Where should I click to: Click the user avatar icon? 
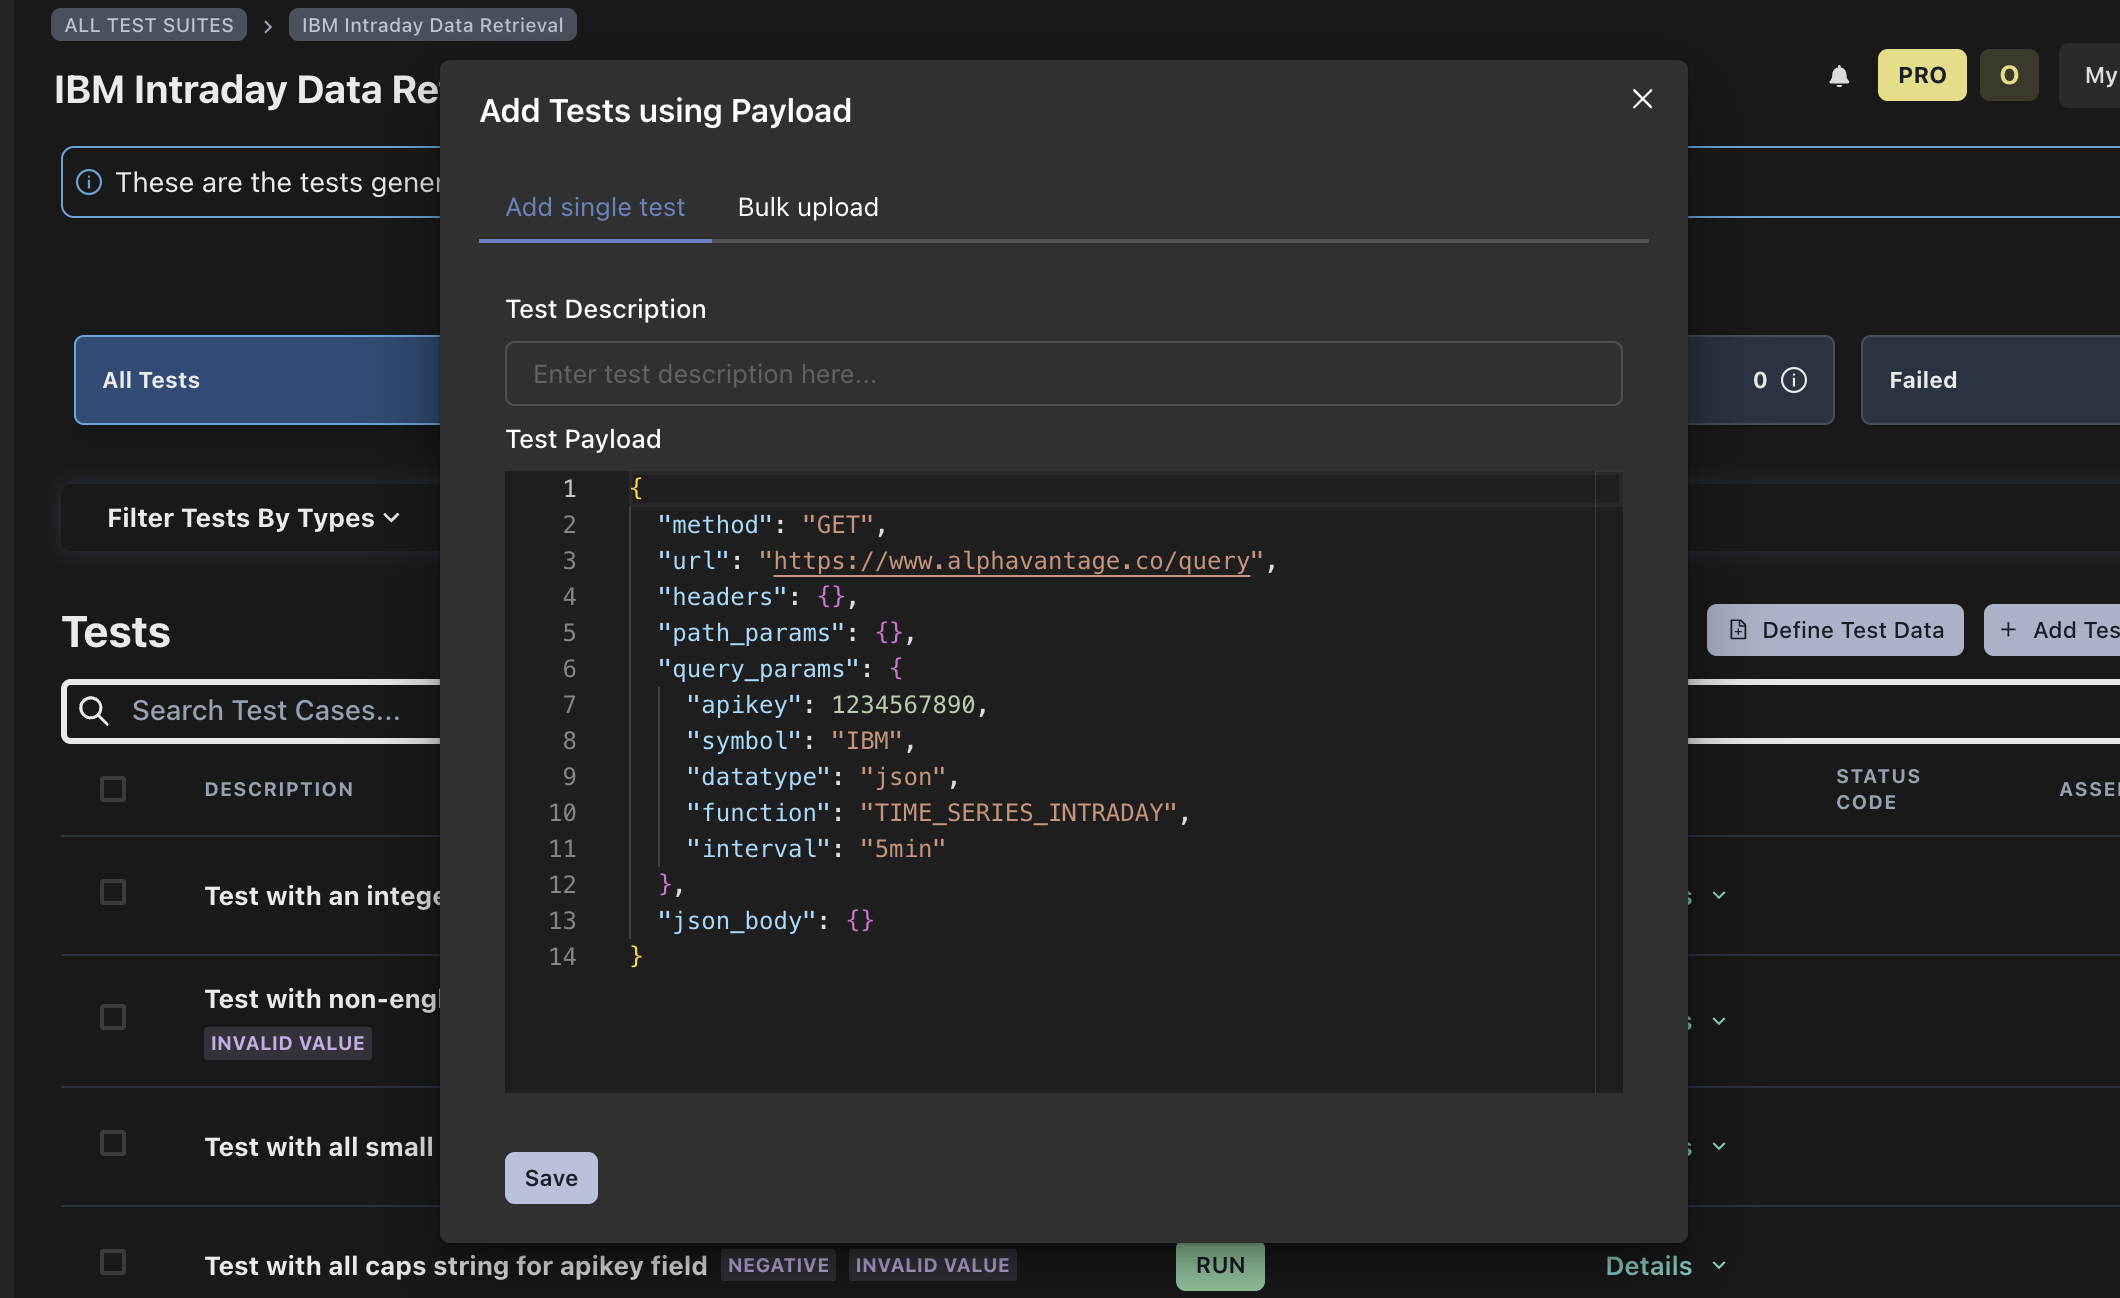[x=2009, y=74]
